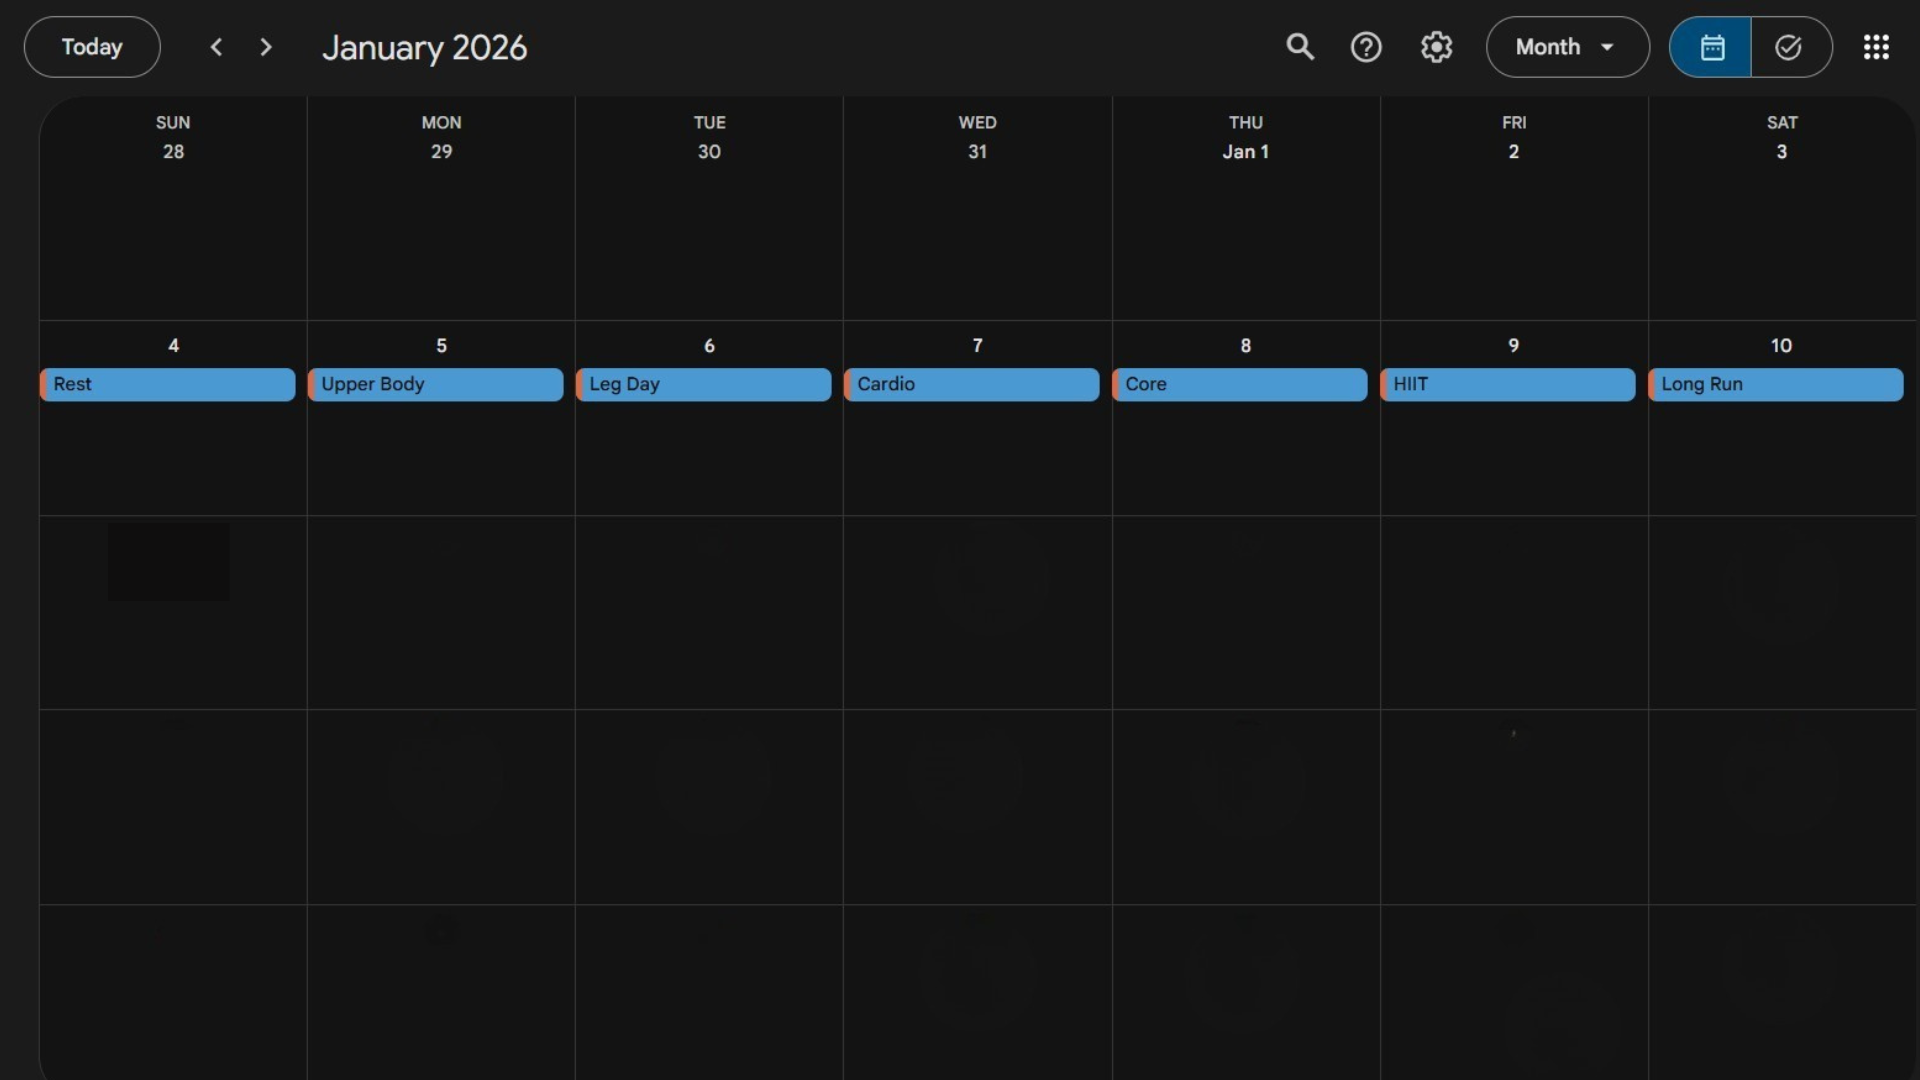The image size is (1920, 1080).
Task: Switch to Tasks view toggle
Action: (1789, 47)
